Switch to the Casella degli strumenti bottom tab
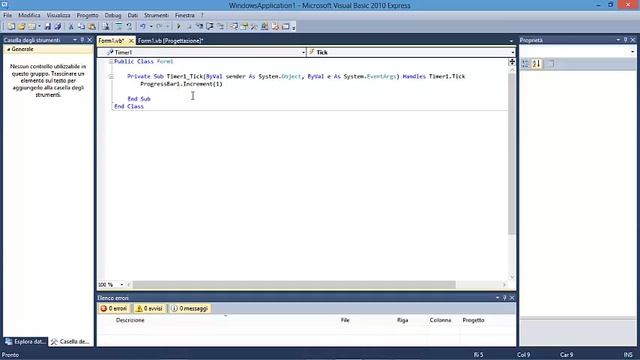 (x=70, y=342)
